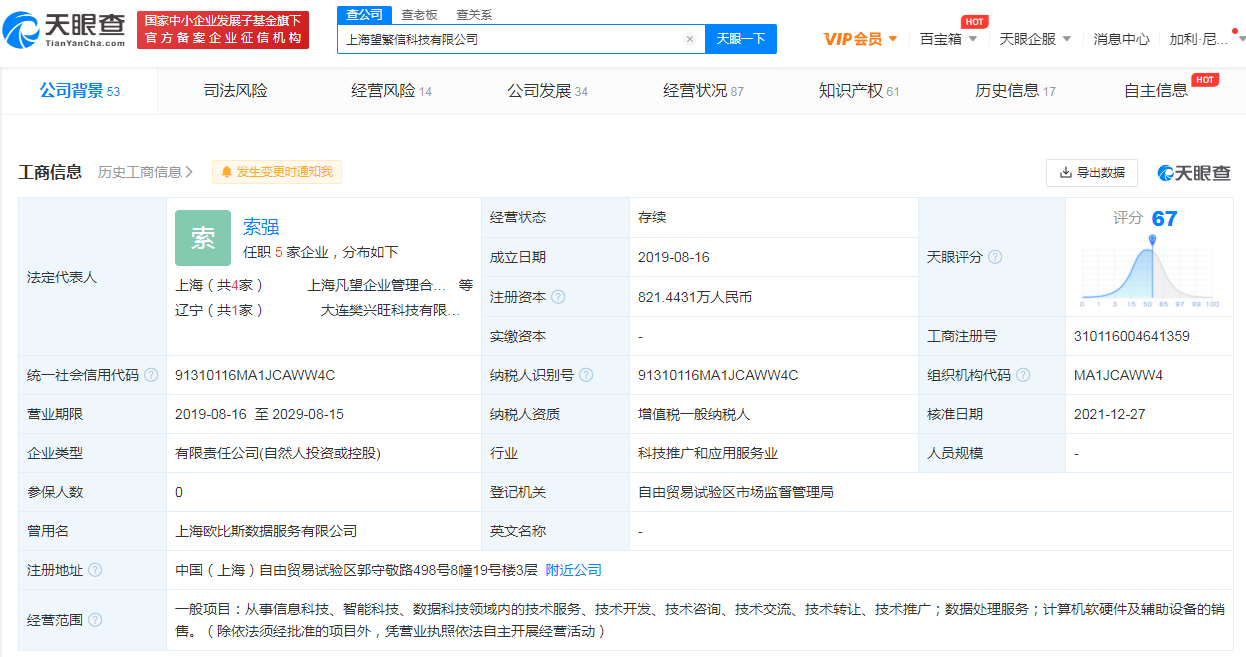Click question mark icon beside 组织机构代码
The height and width of the screenshot is (657, 1246).
pos(1024,372)
